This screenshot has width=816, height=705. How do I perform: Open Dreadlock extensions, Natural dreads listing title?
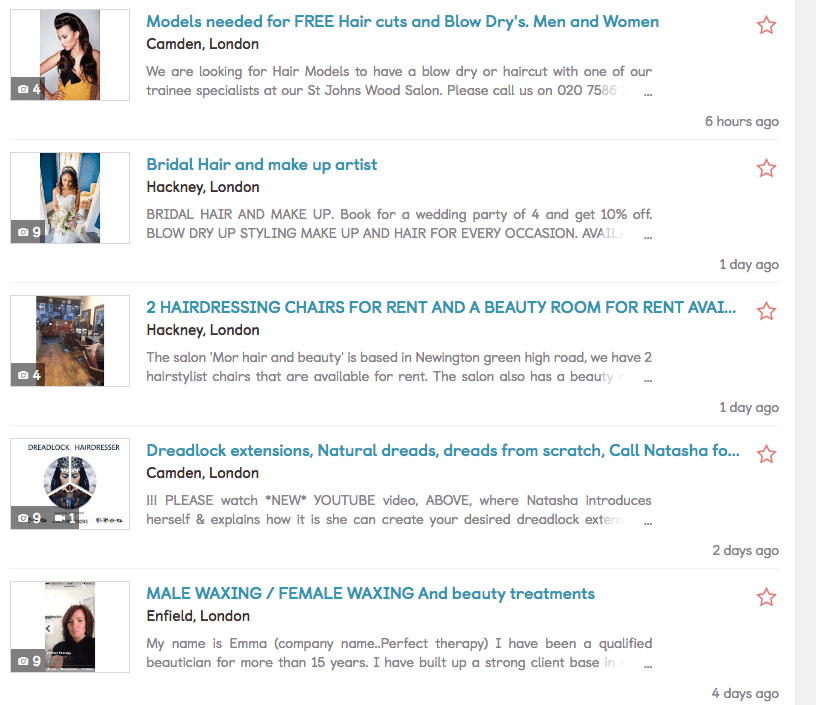tap(442, 451)
